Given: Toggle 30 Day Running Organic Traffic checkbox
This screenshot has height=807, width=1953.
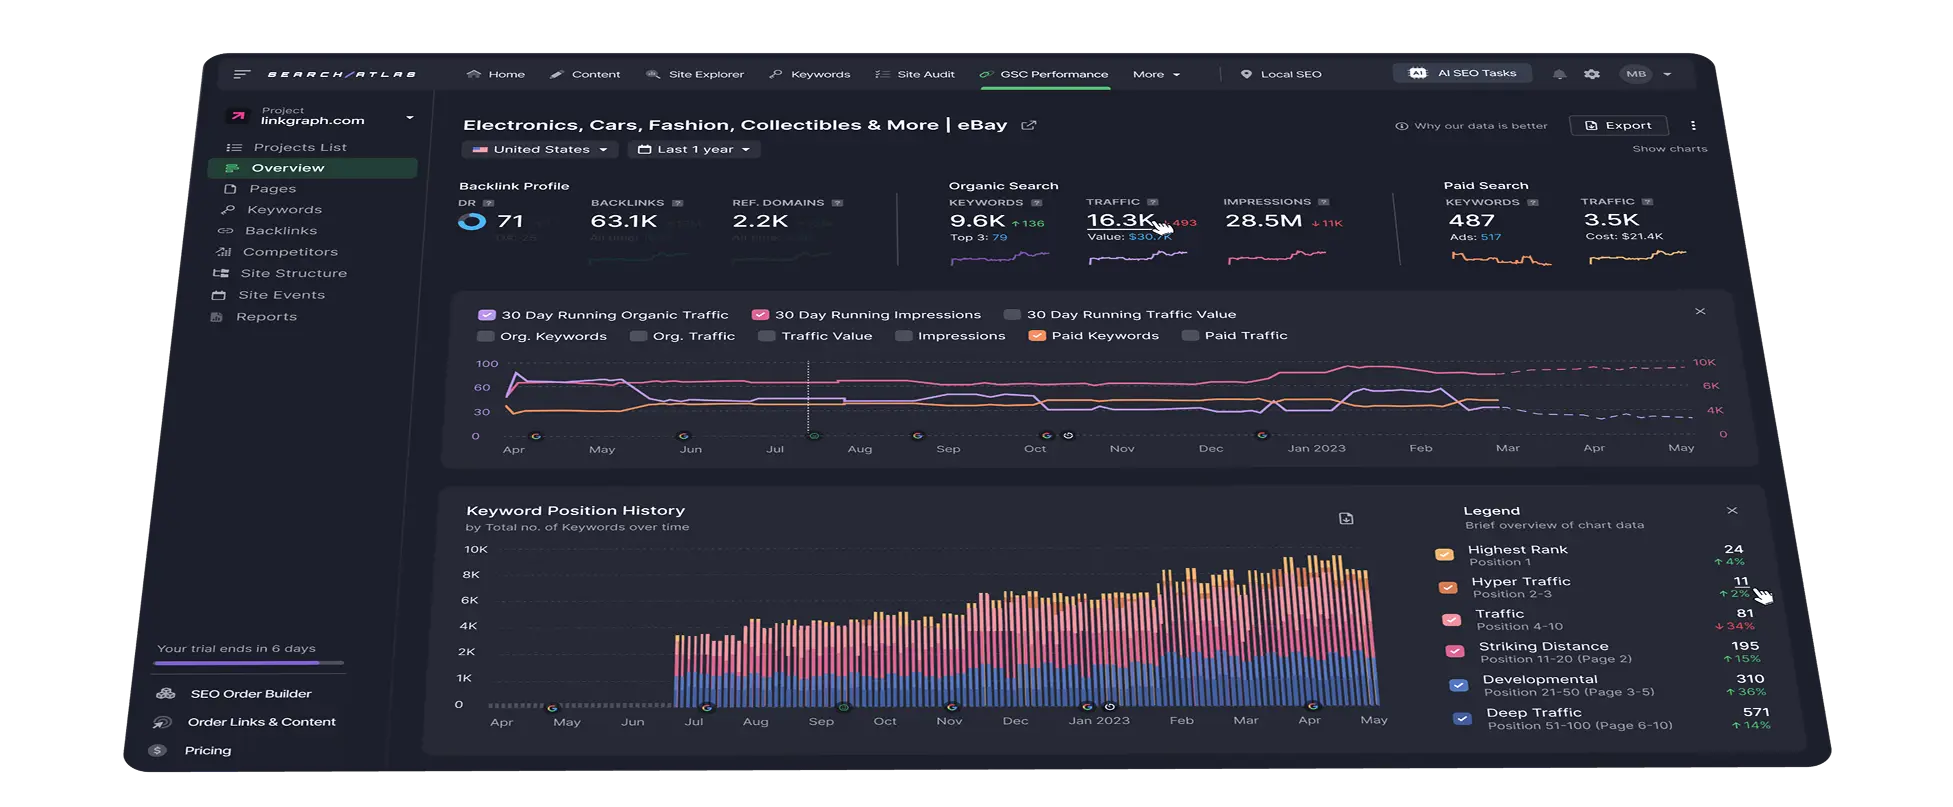Looking at the screenshot, I should 487,315.
